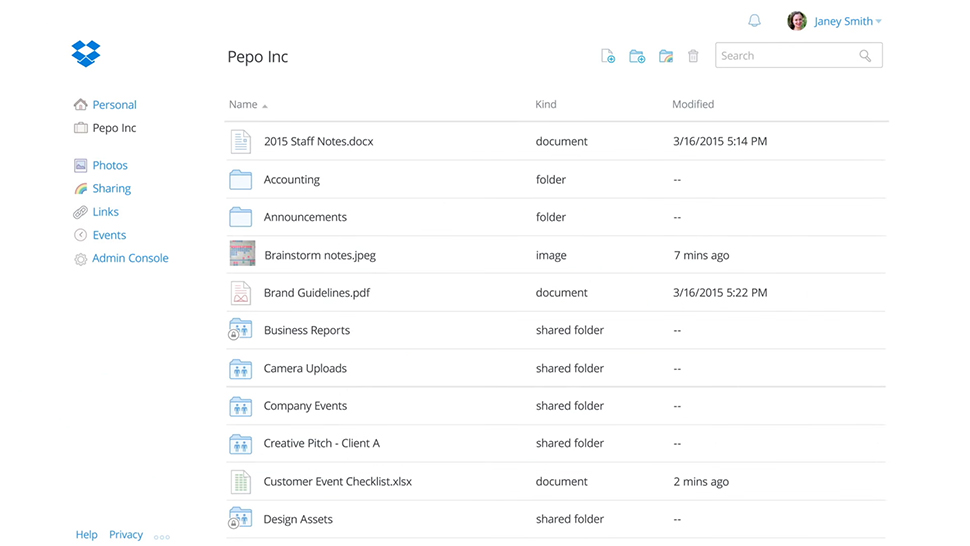This screenshot has height=546, width=970.
Task: Open the Design Assets folder
Action: [298, 519]
